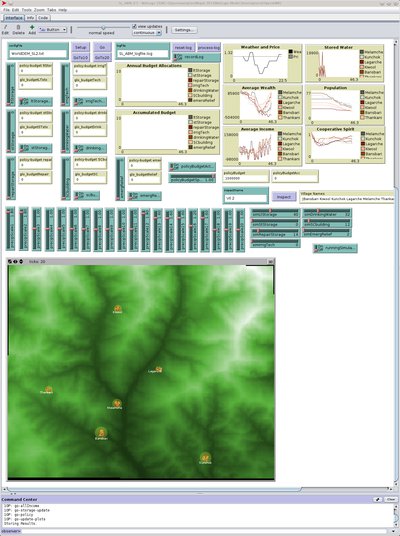Click the logfile input field

click(143, 54)
